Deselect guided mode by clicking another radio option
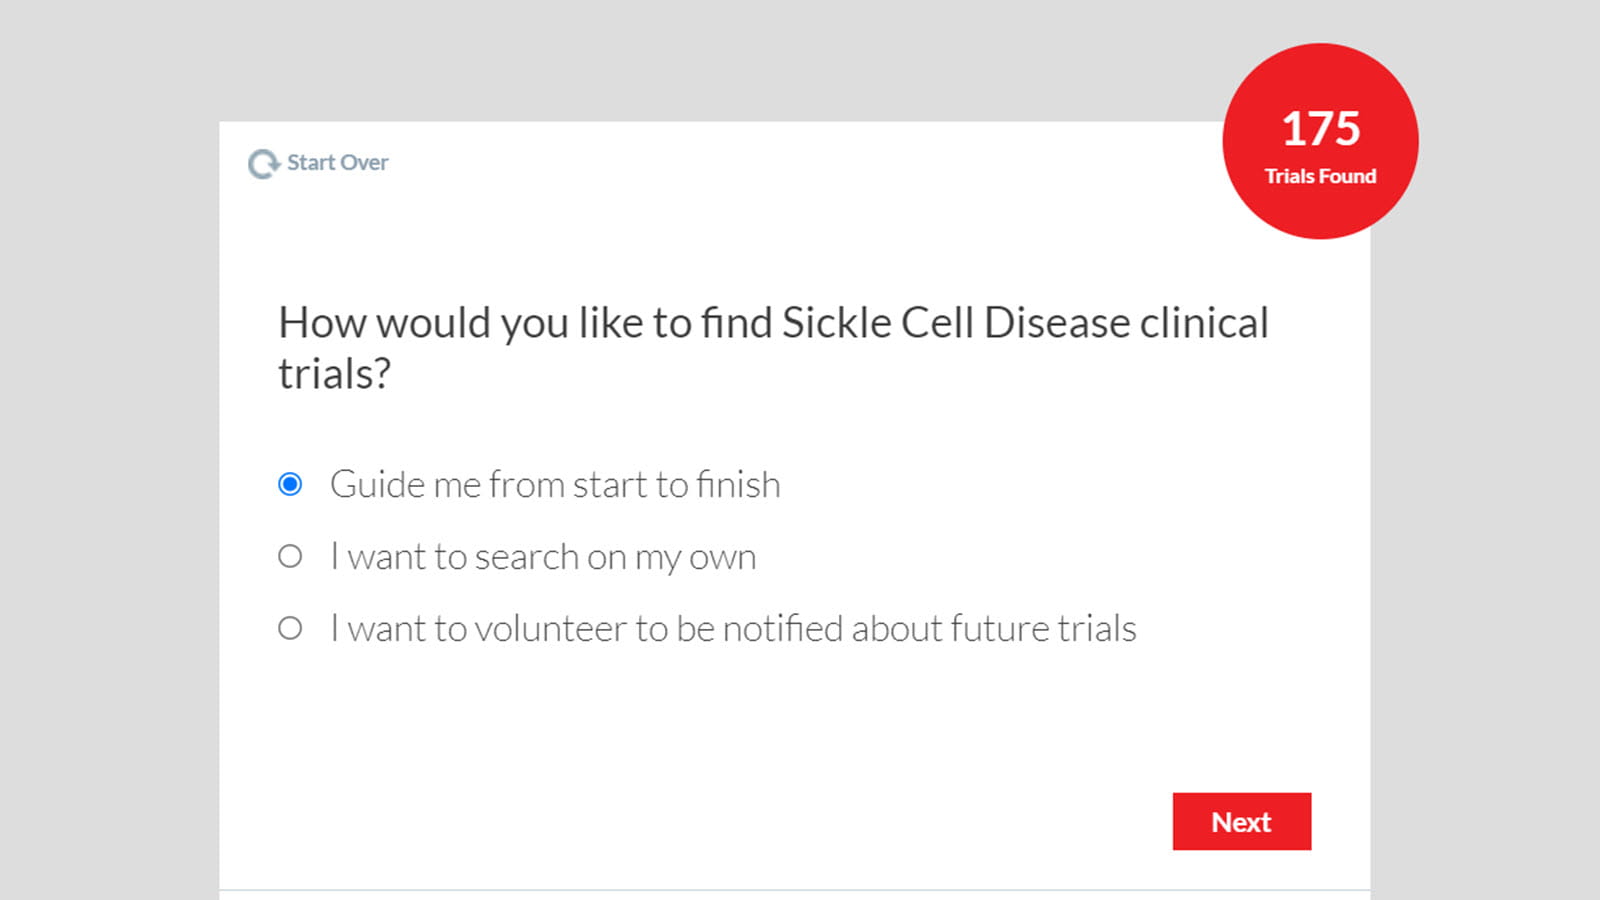 point(290,556)
